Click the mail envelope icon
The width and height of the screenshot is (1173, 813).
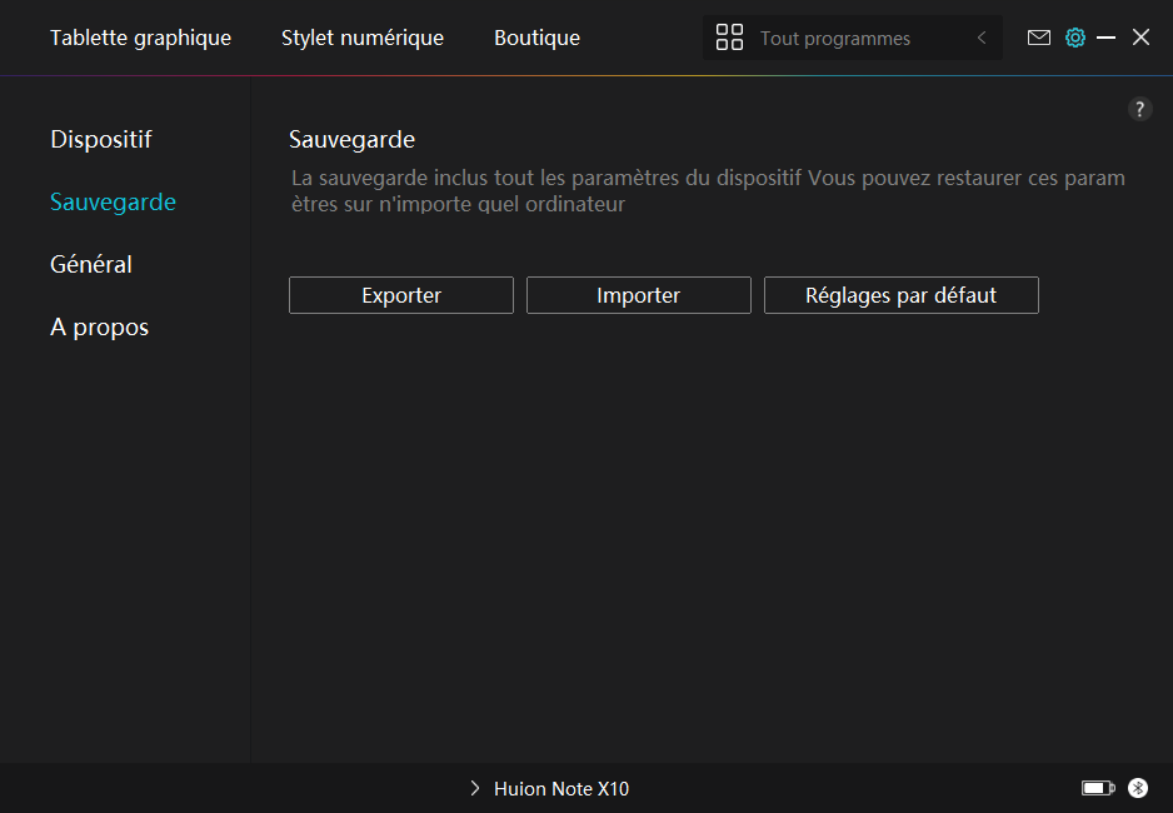1039,38
